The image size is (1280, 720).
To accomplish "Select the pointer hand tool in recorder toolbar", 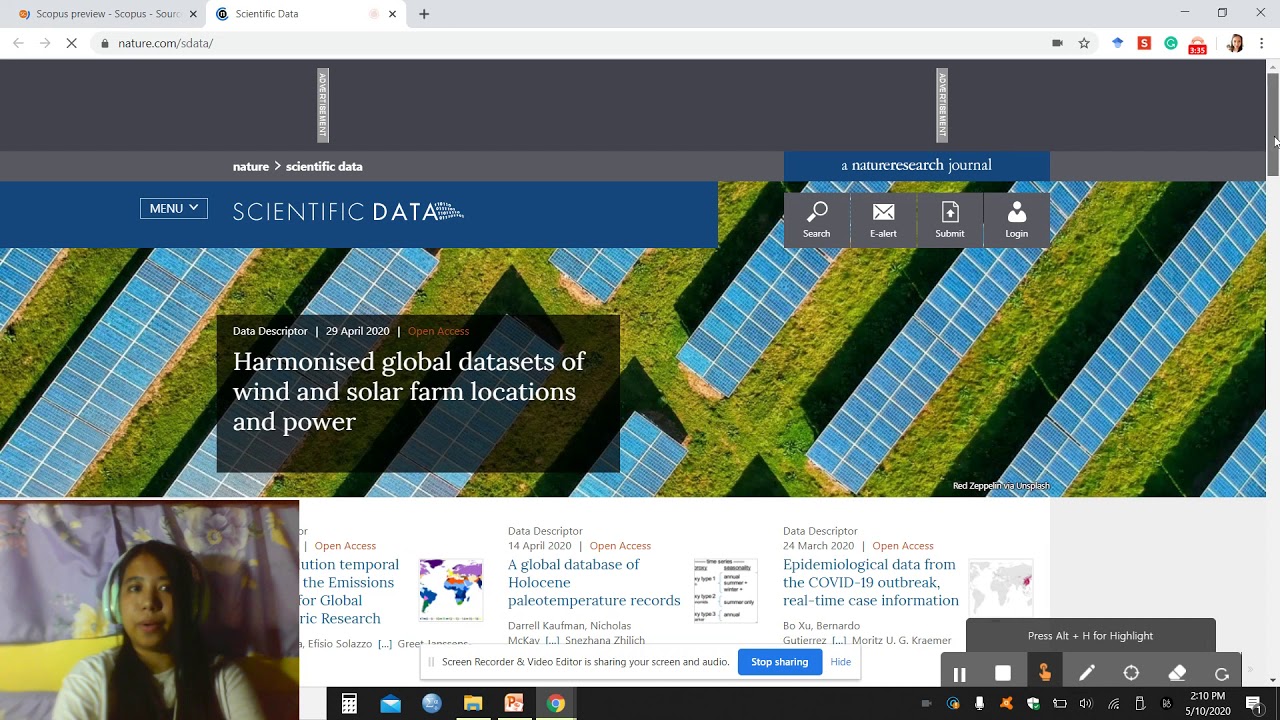I will [x=1045, y=673].
